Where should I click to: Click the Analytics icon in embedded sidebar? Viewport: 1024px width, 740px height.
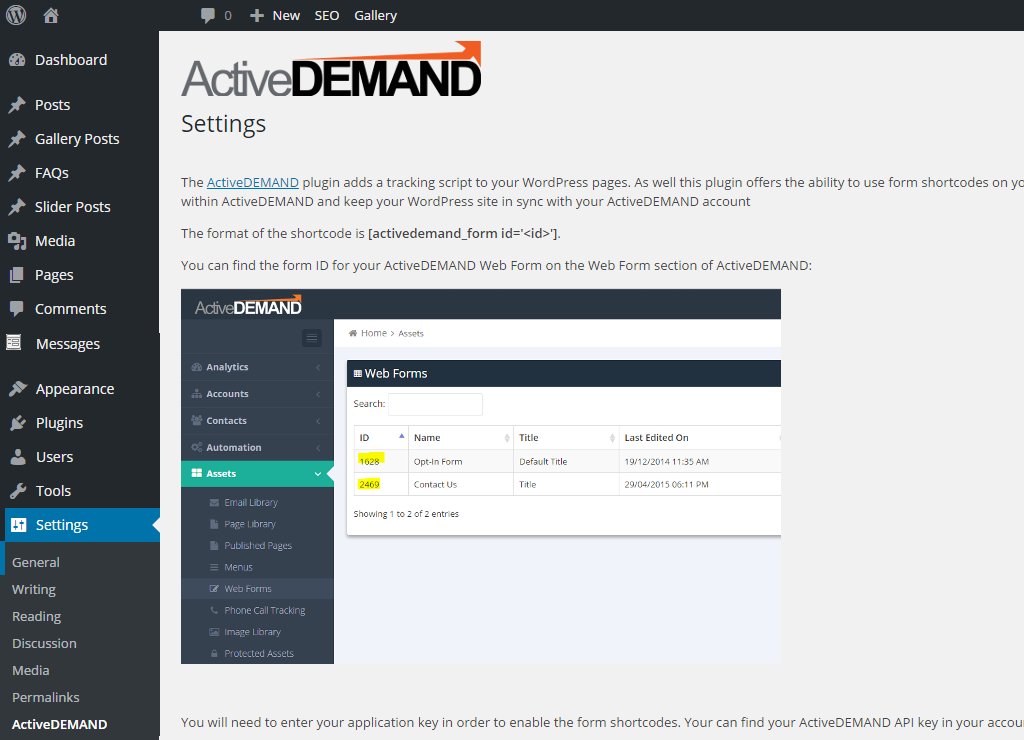pos(197,367)
